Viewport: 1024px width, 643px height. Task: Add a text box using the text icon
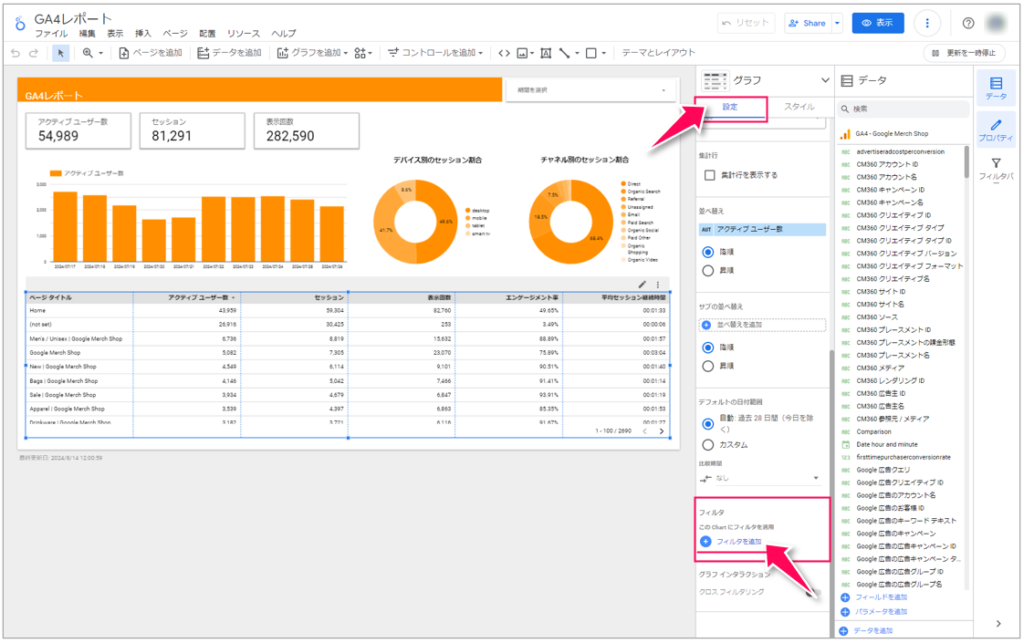pos(546,53)
